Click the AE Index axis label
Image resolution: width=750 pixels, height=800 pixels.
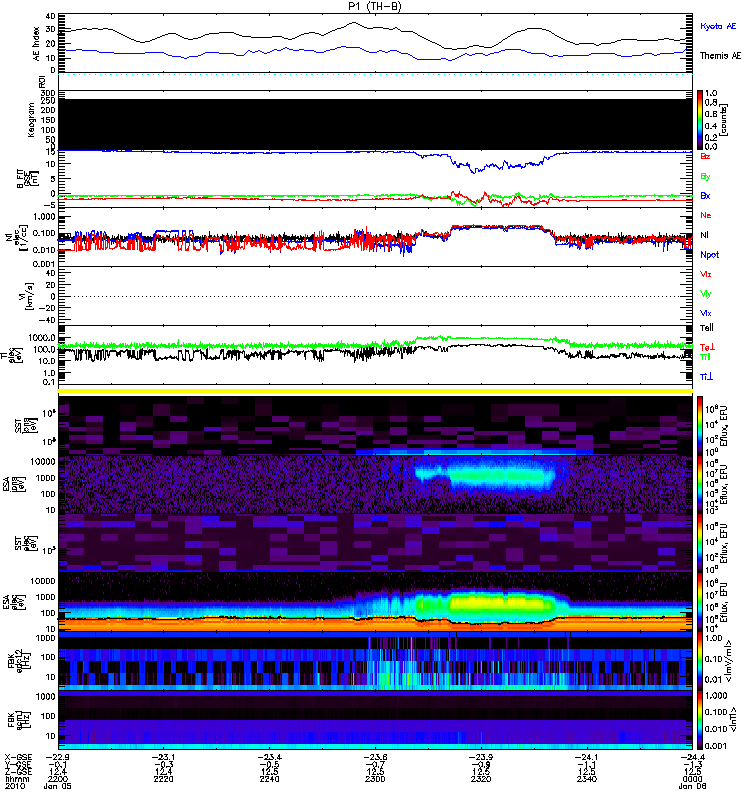click(36, 44)
